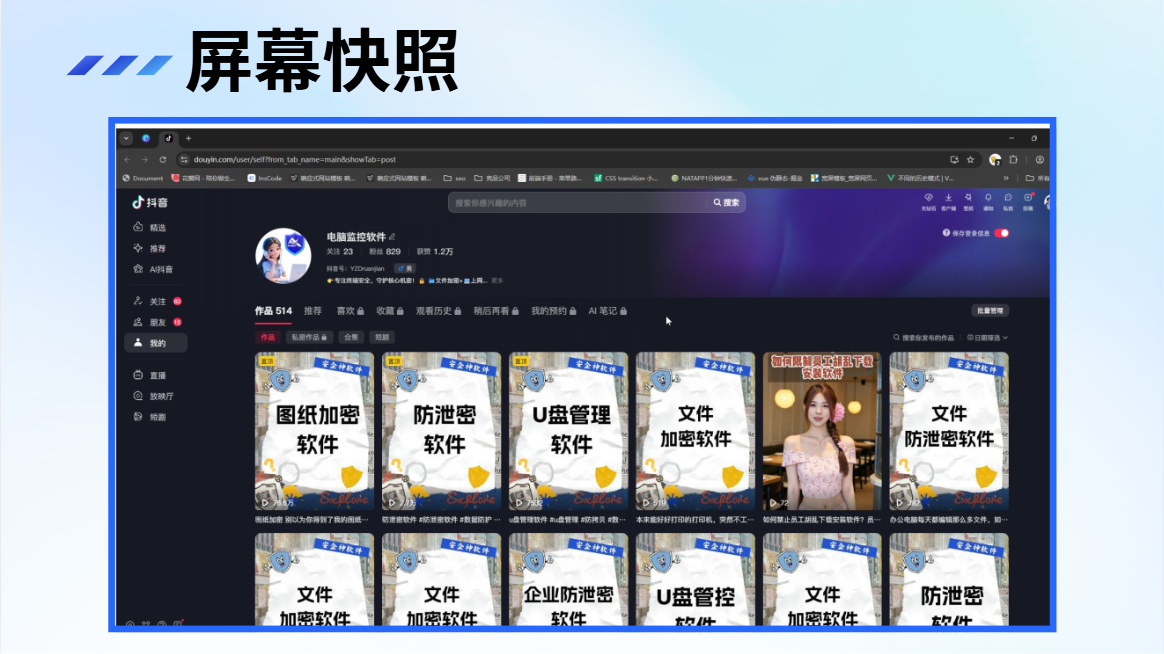Switch to the 作品 514 tab
The height and width of the screenshot is (654, 1164).
pyautogui.click(x=273, y=311)
